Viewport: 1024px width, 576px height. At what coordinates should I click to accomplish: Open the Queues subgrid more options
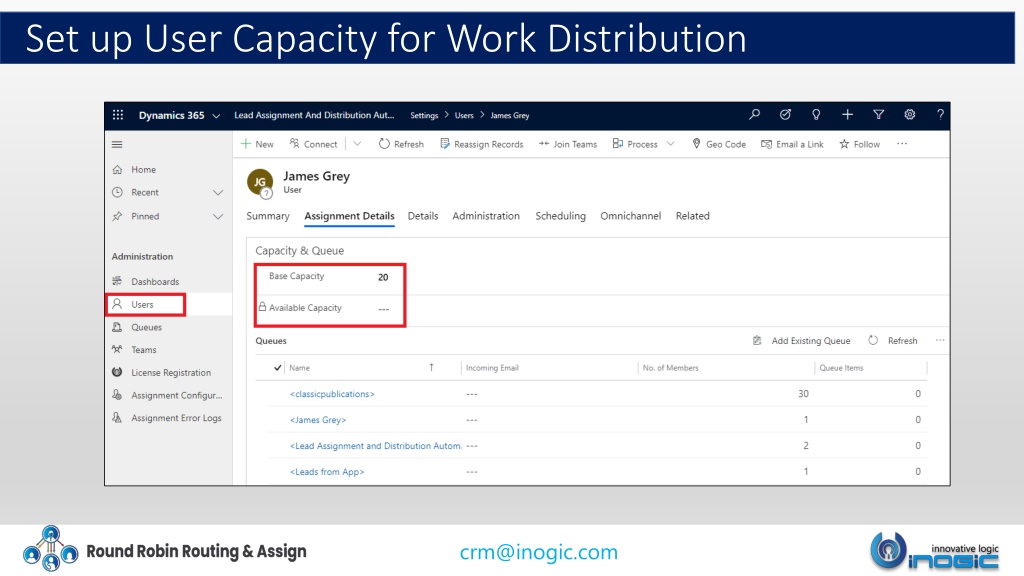(x=940, y=340)
